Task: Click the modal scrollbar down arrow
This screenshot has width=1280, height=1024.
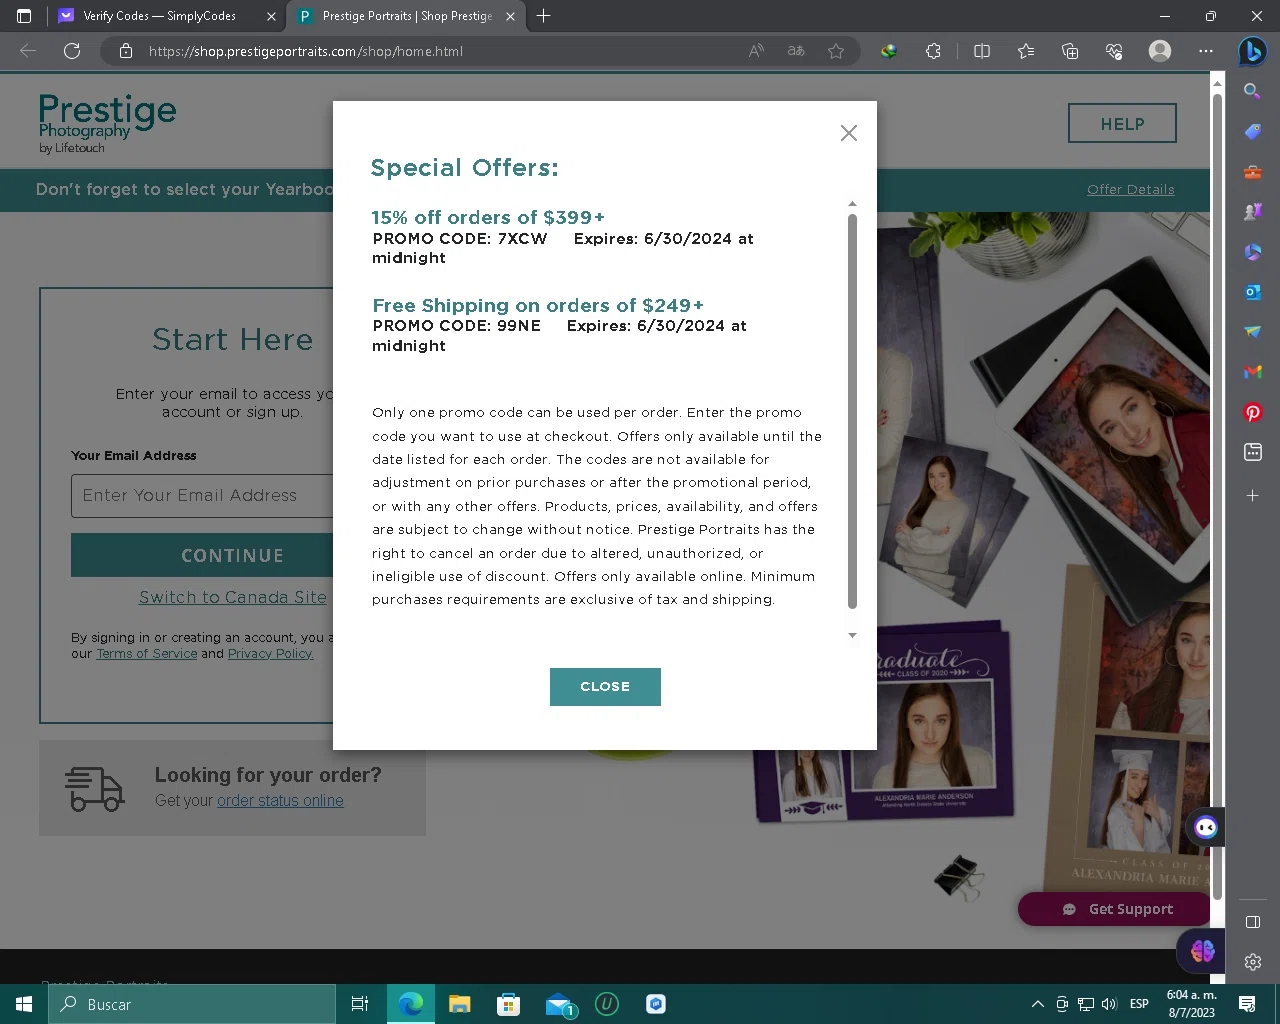Action: pyautogui.click(x=852, y=636)
